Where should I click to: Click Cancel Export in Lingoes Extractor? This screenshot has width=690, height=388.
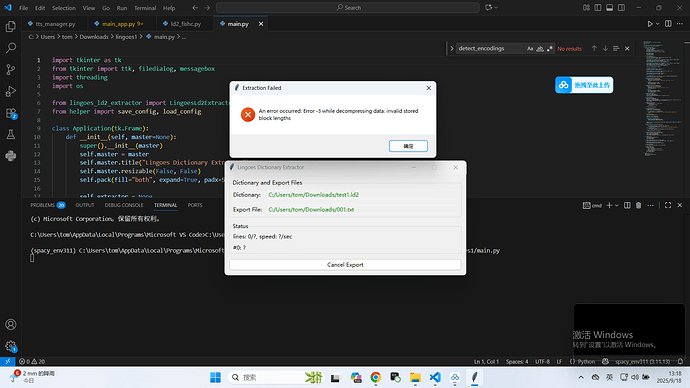point(345,265)
